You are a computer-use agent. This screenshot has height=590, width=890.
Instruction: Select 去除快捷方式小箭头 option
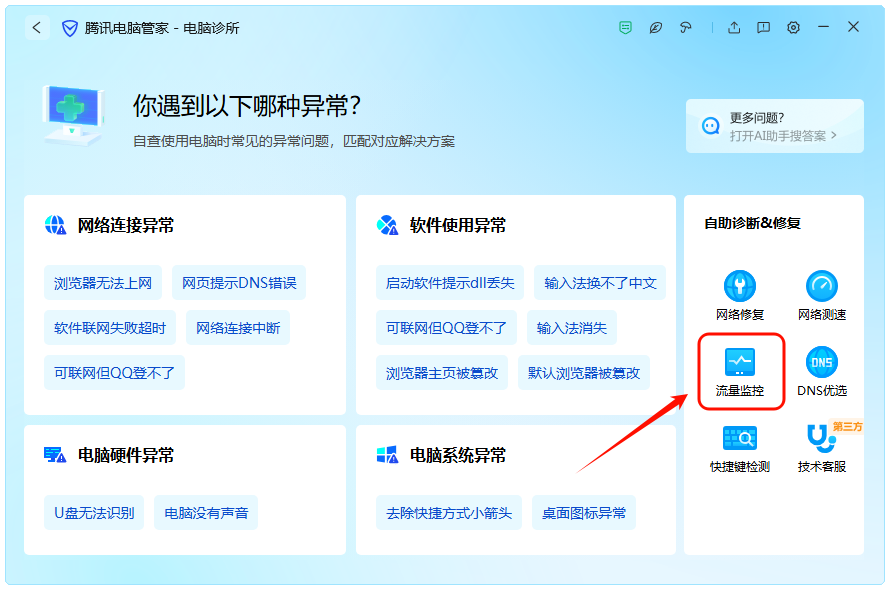pos(449,513)
